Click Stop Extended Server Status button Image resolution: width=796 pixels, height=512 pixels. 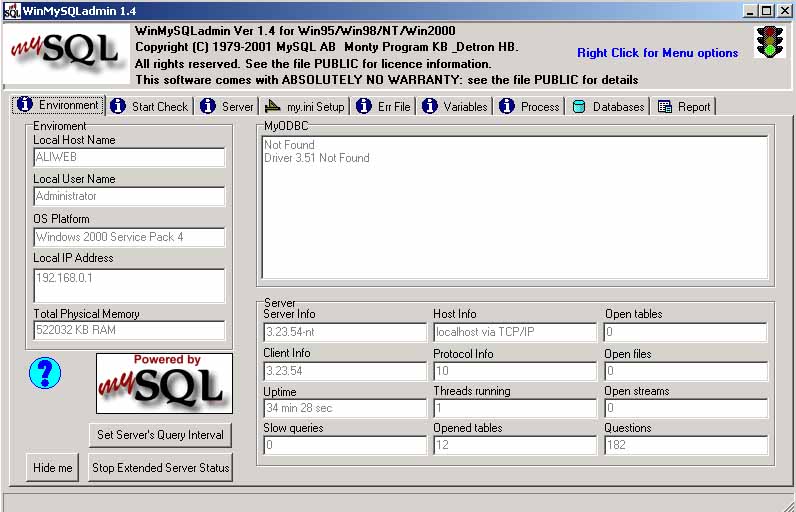coord(160,467)
